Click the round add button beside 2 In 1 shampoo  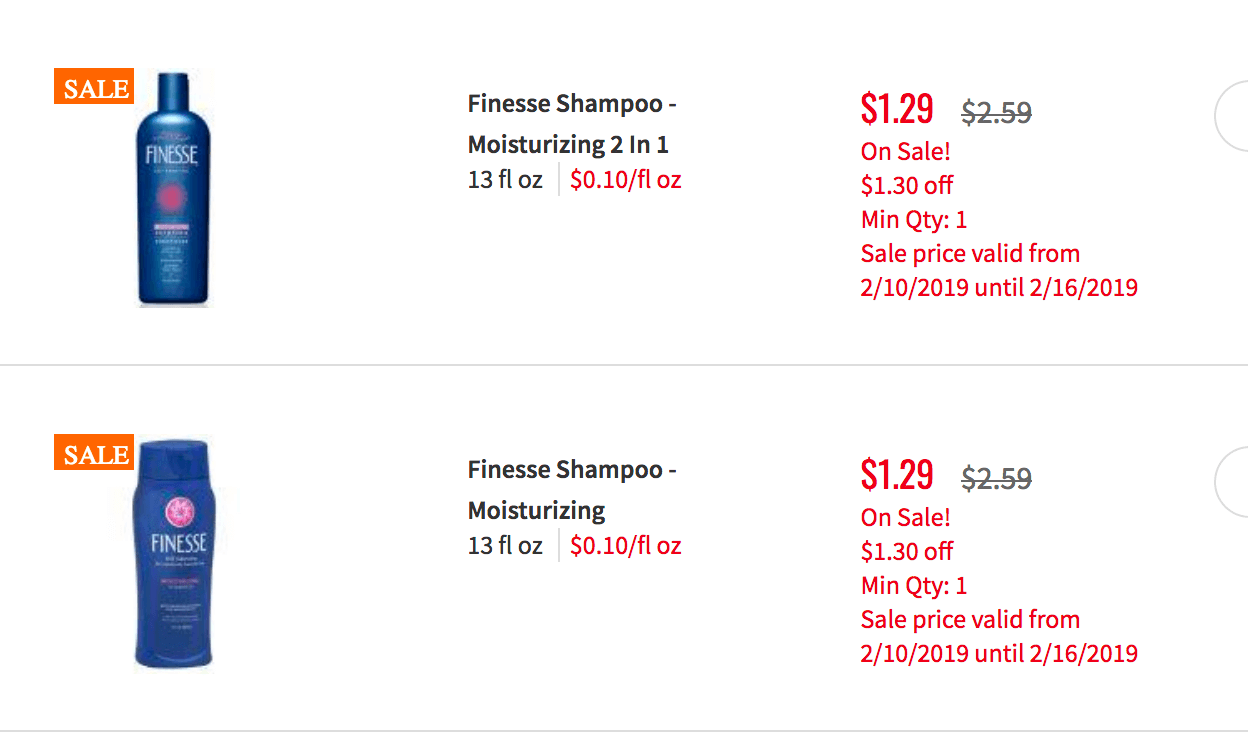1231,118
